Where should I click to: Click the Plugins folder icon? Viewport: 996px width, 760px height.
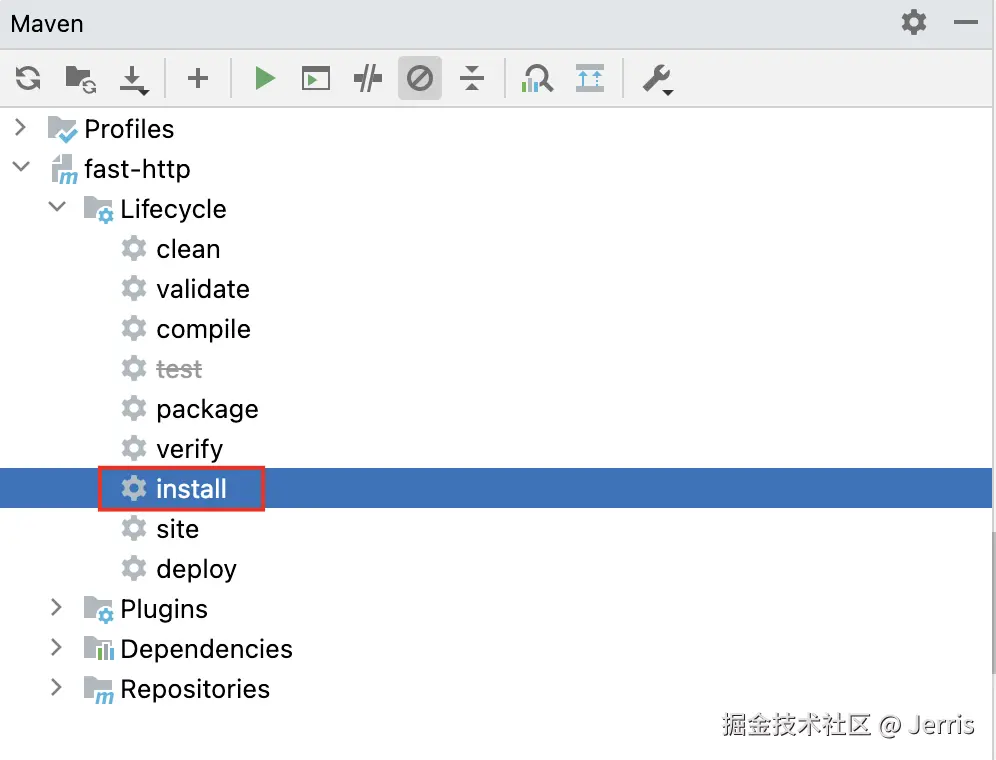coord(98,609)
